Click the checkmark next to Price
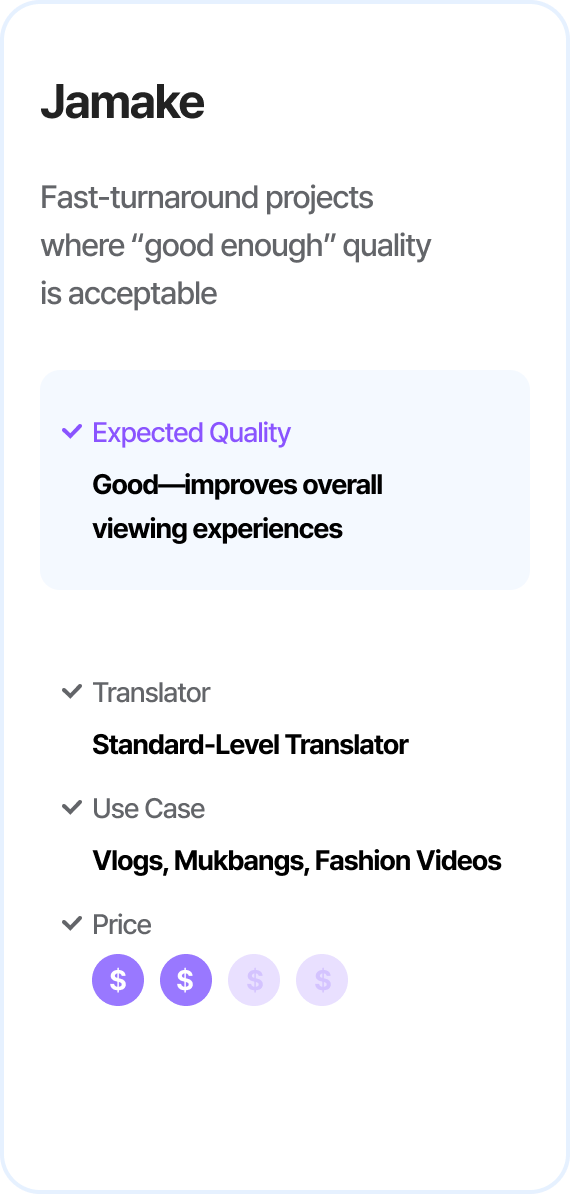The width and height of the screenshot is (570, 1194). pyautogui.click(x=72, y=924)
